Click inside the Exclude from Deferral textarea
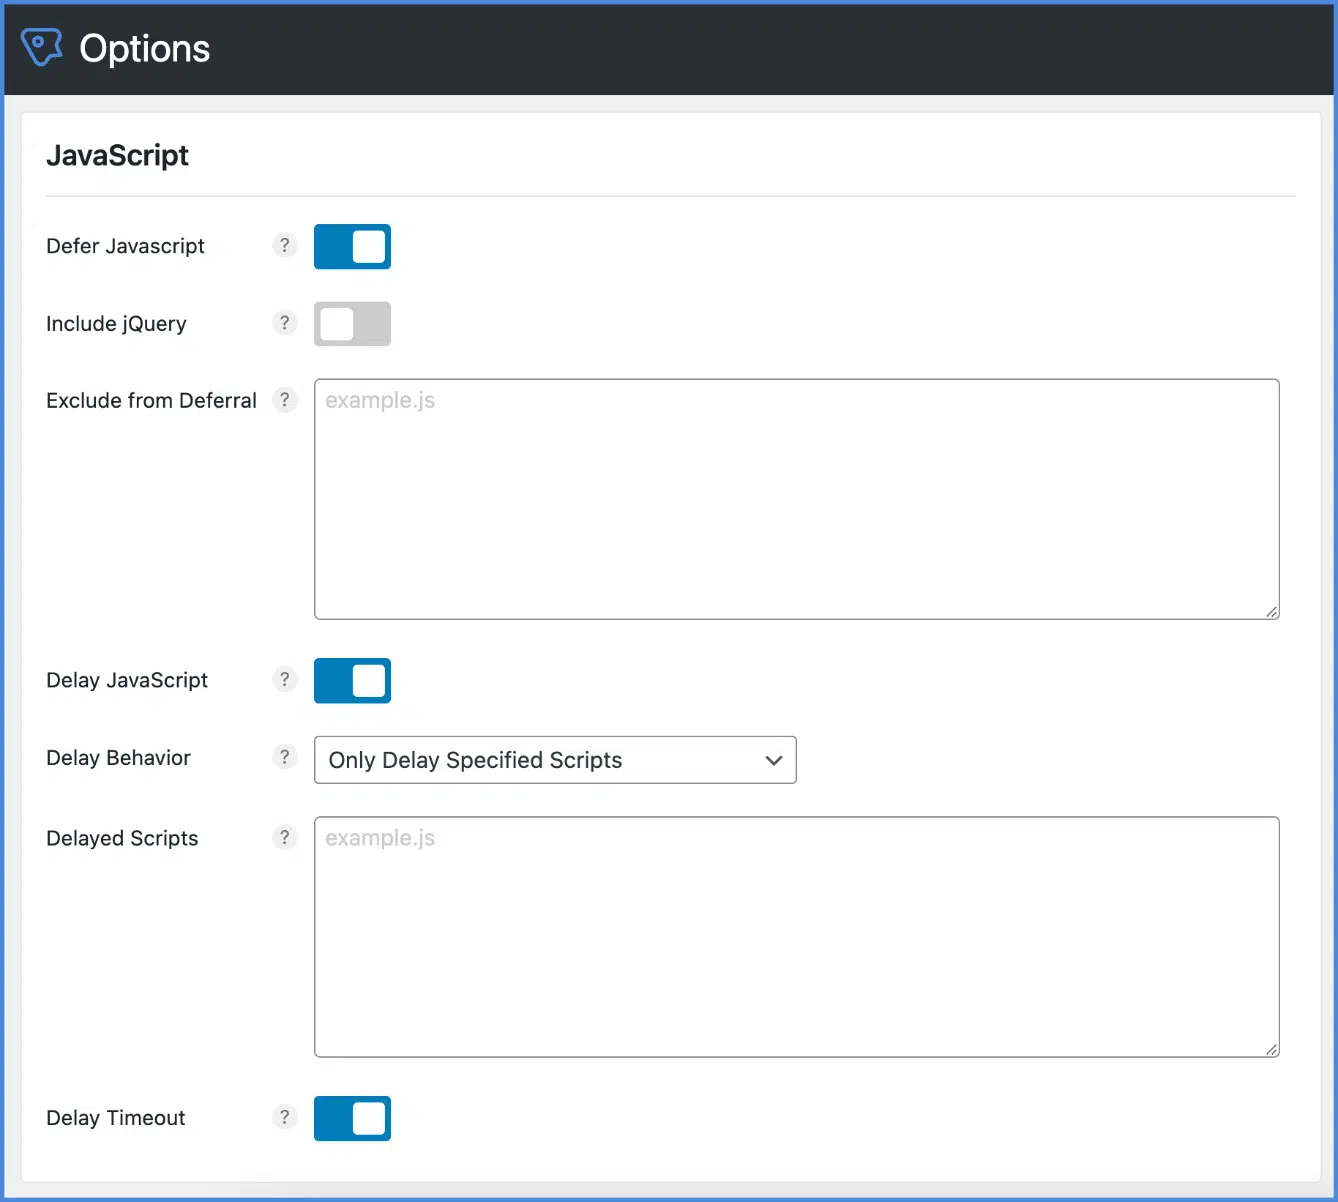This screenshot has height=1202, width=1338. coord(795,498)
